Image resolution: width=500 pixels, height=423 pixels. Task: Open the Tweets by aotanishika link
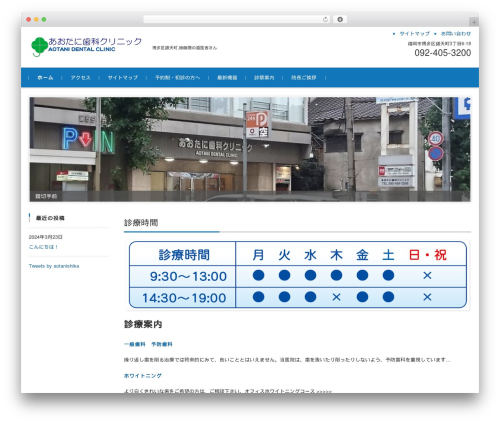point(54,266)
